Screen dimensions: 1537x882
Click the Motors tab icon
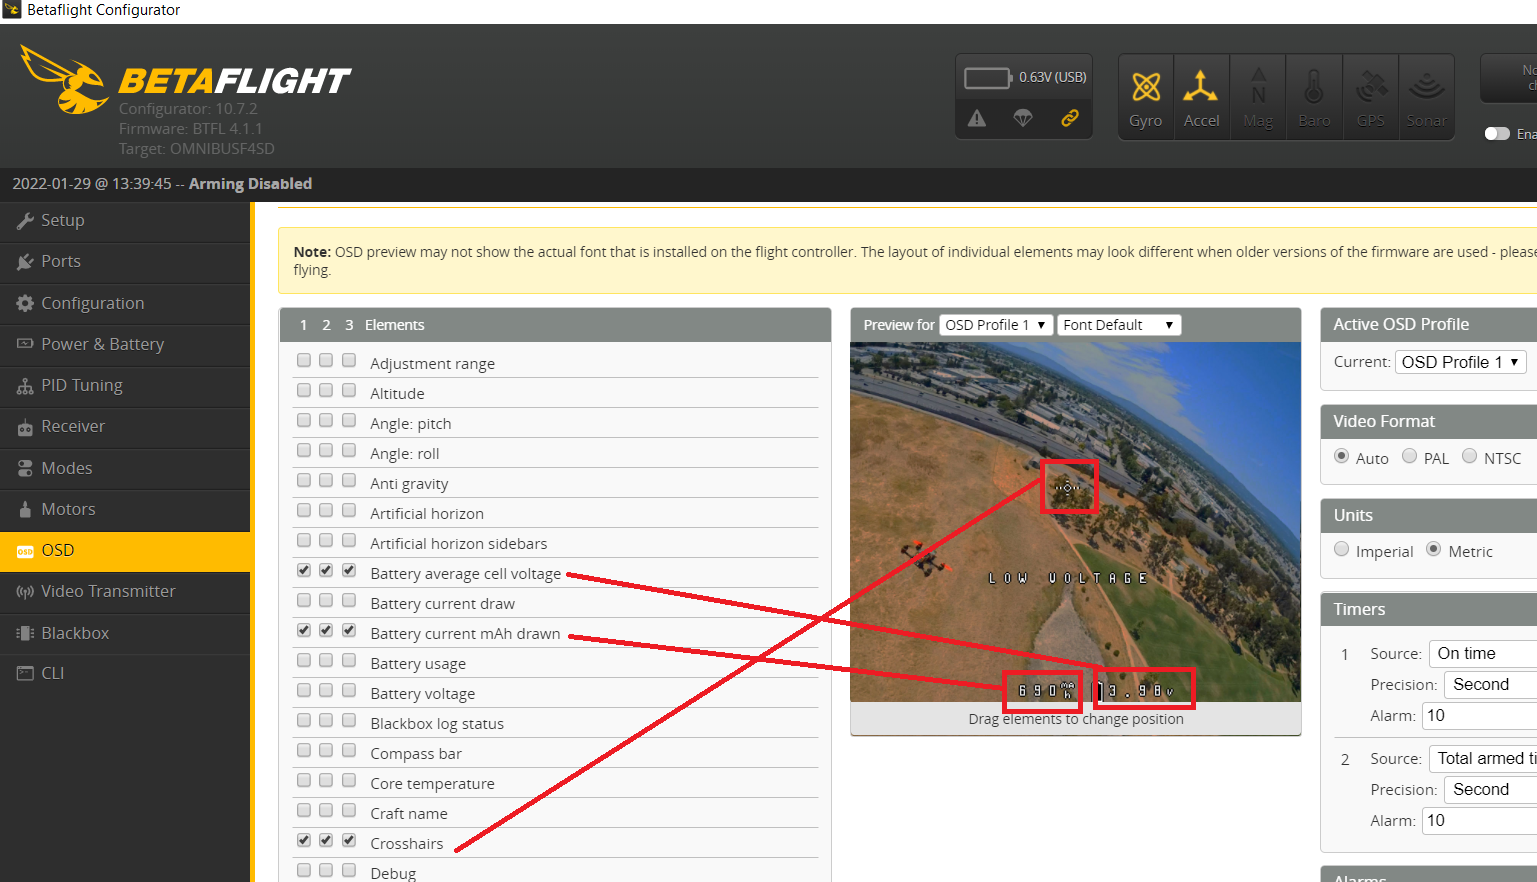pyautogui.click(x=25, y=509)
